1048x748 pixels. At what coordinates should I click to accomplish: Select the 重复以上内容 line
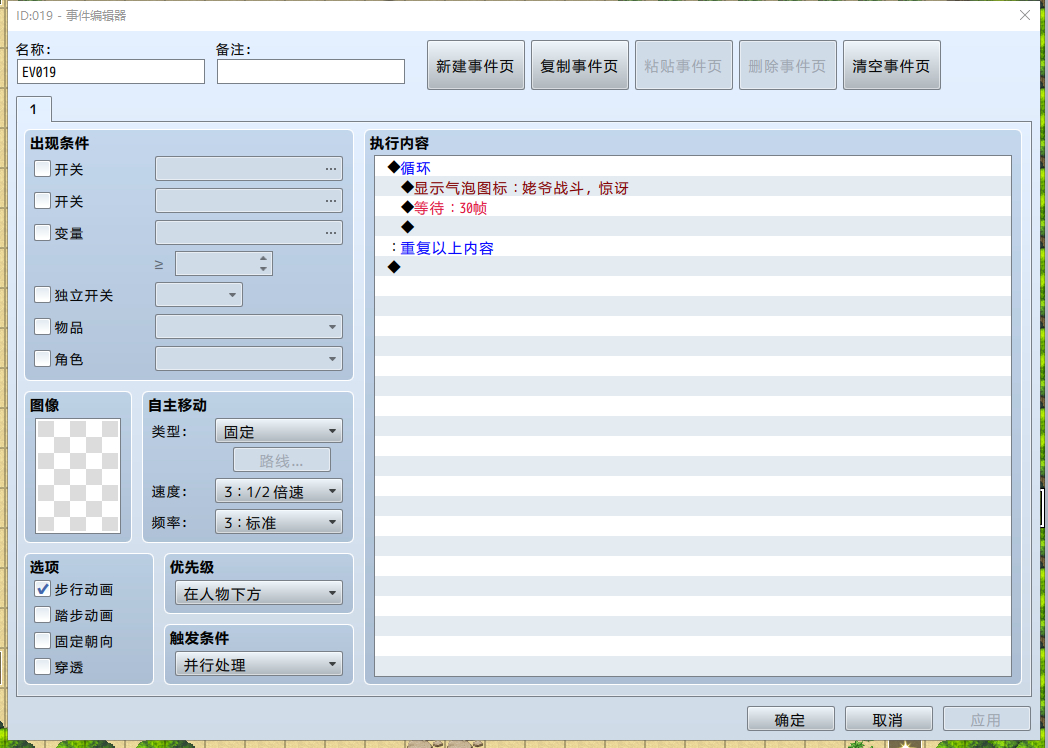point(692,247)
